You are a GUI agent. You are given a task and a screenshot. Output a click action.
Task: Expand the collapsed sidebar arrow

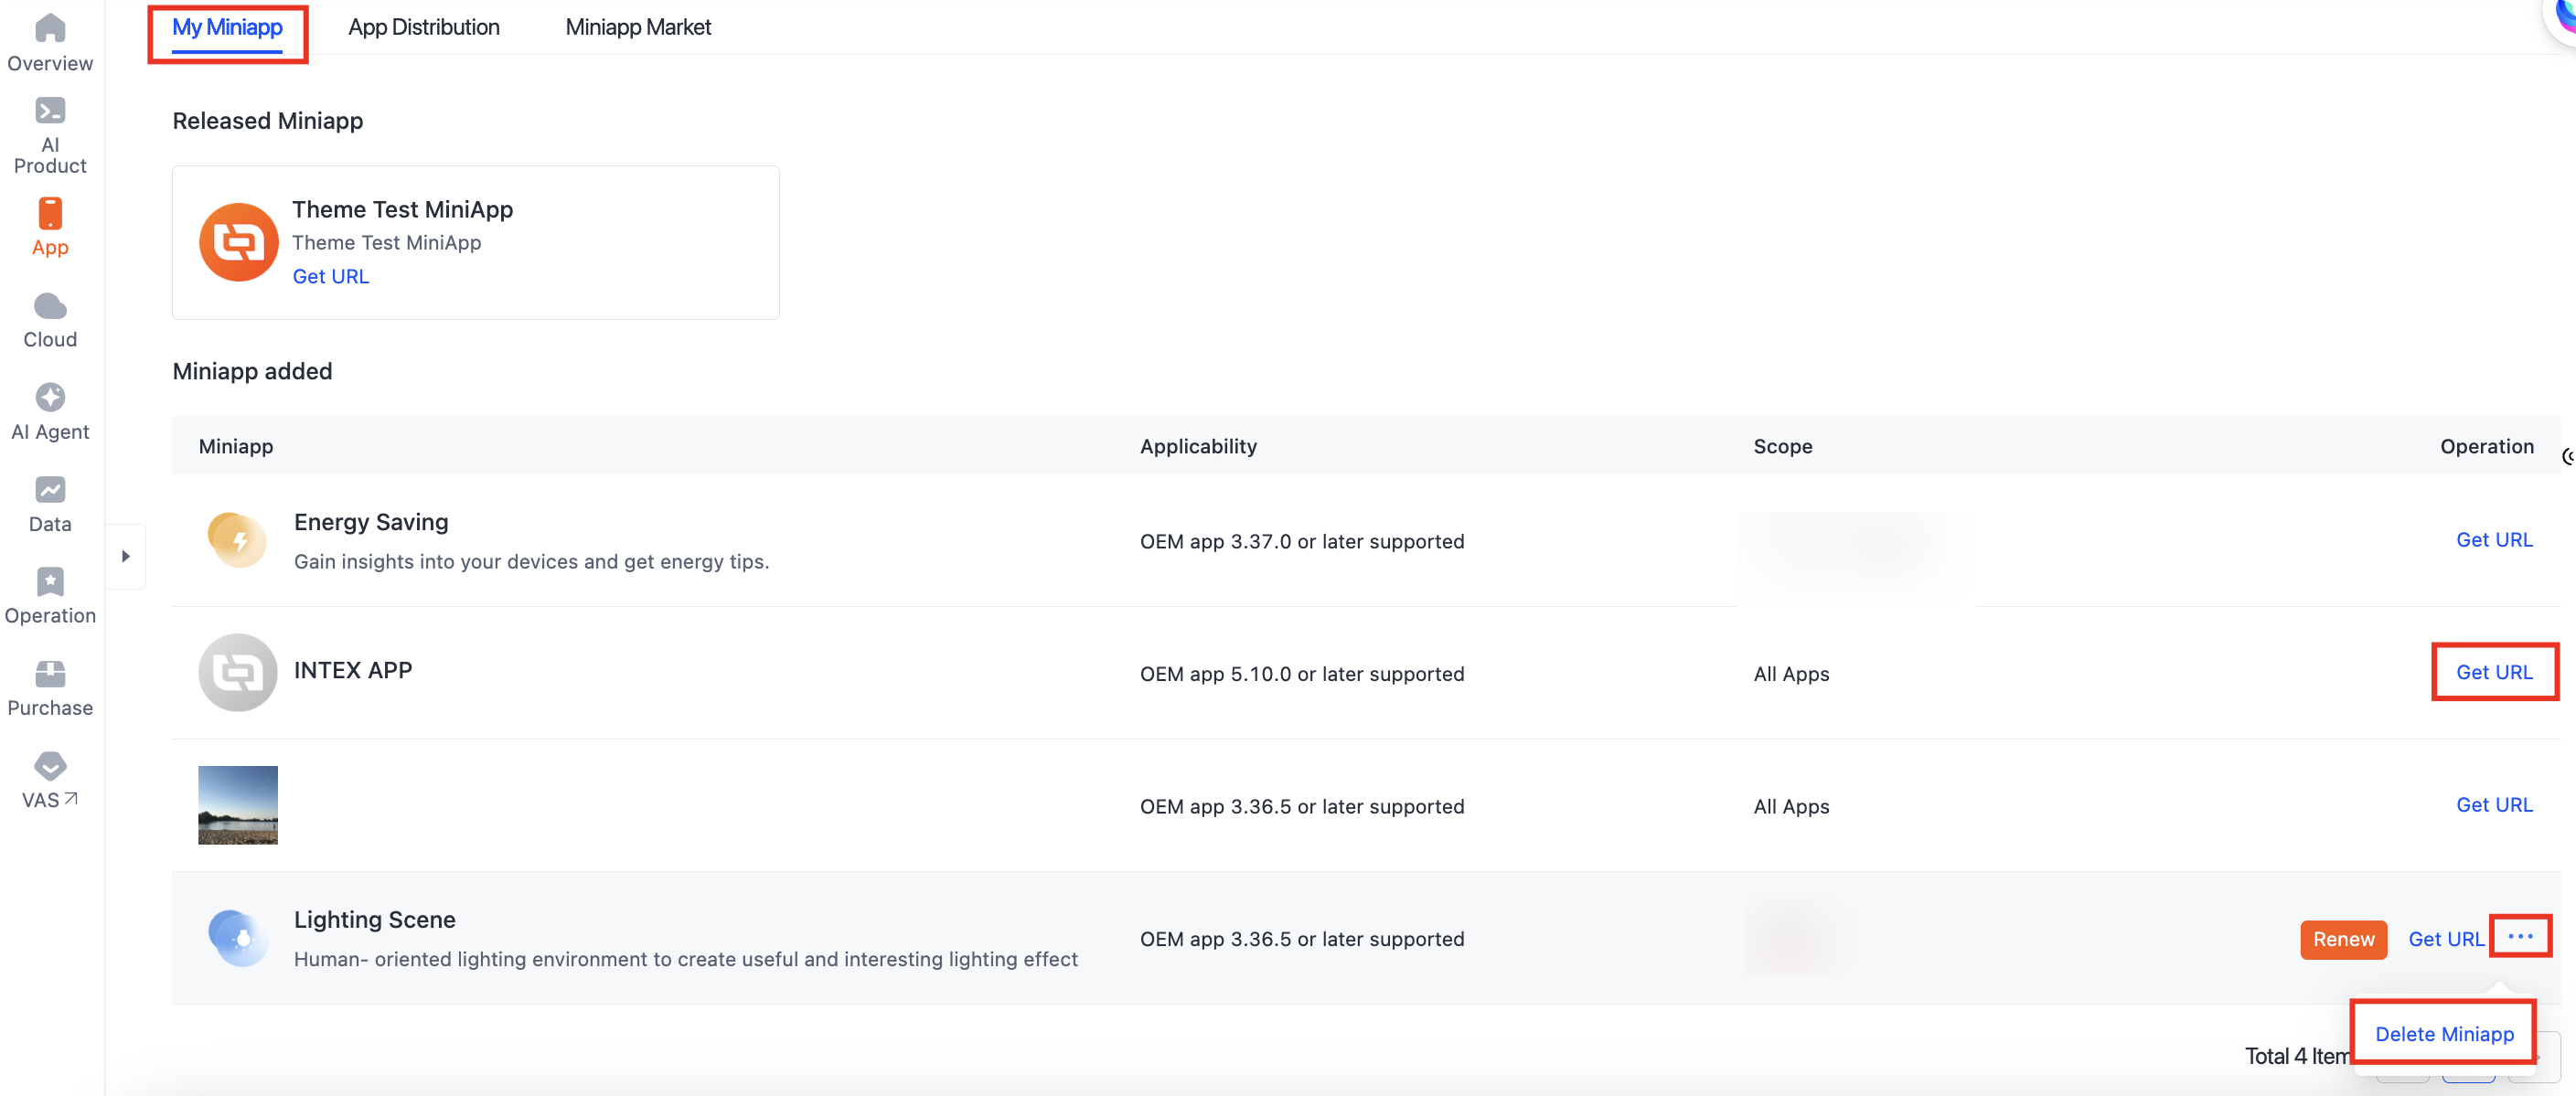(x=126, y=556)
